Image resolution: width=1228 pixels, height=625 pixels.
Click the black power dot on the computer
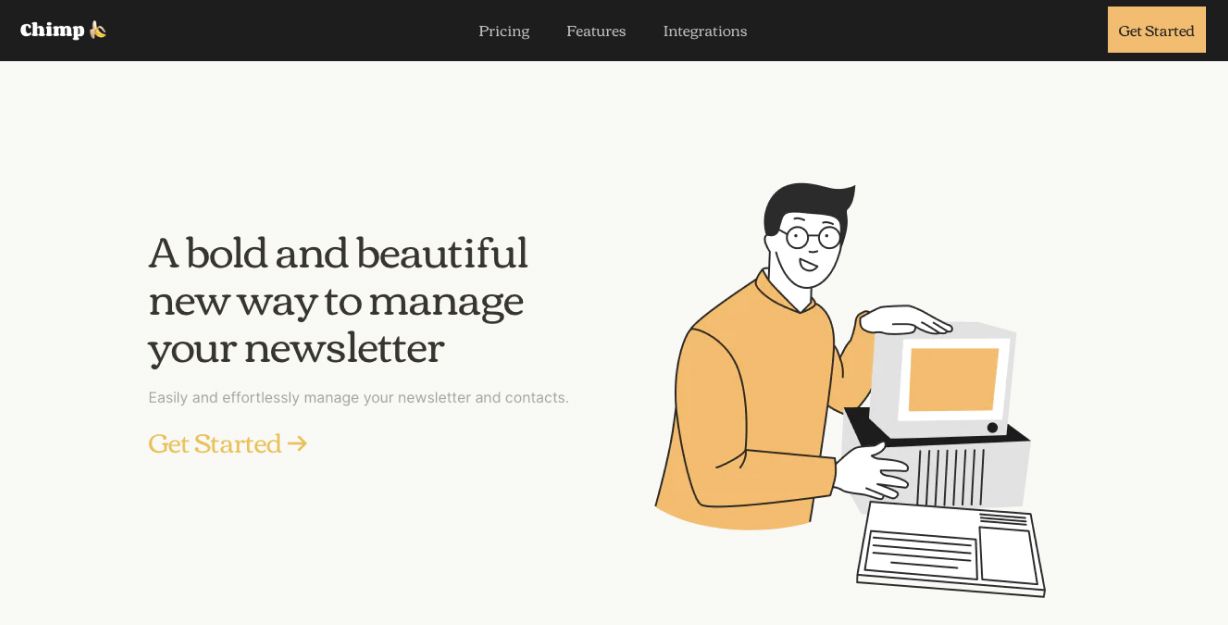(992, 428)
